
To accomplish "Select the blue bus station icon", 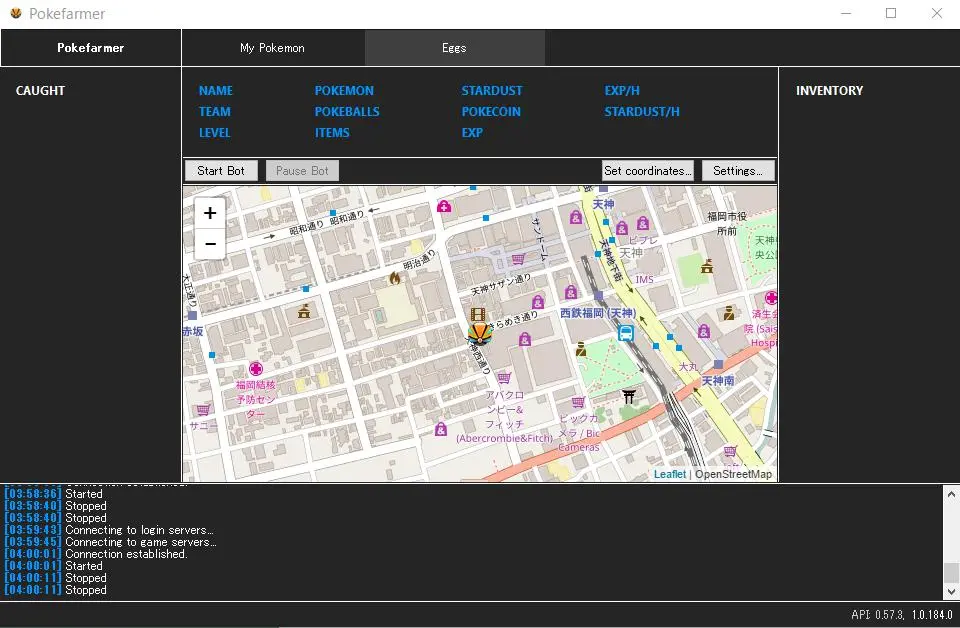I will pos(625,333).
